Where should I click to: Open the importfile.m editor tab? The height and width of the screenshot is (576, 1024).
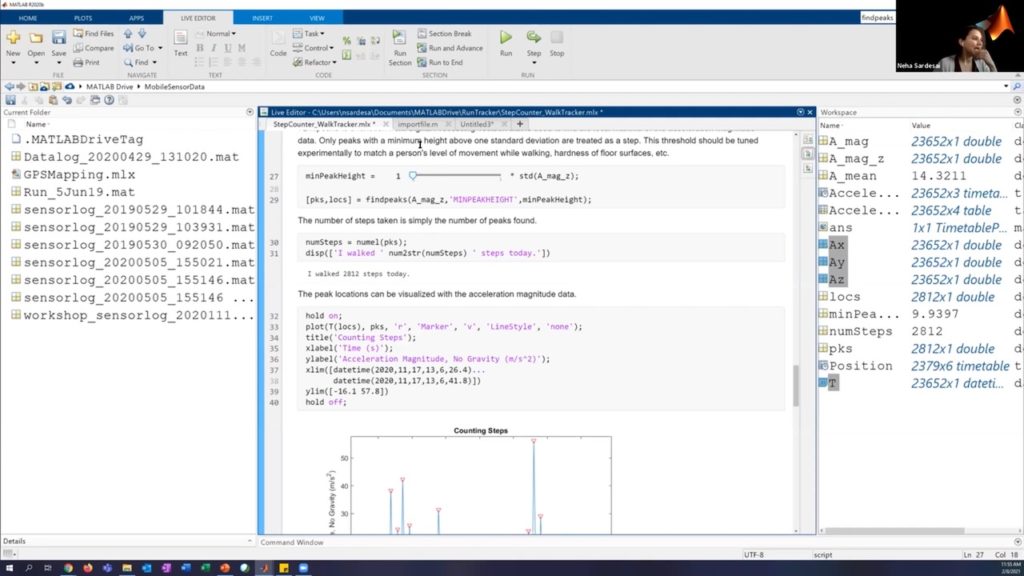[416, 124]
